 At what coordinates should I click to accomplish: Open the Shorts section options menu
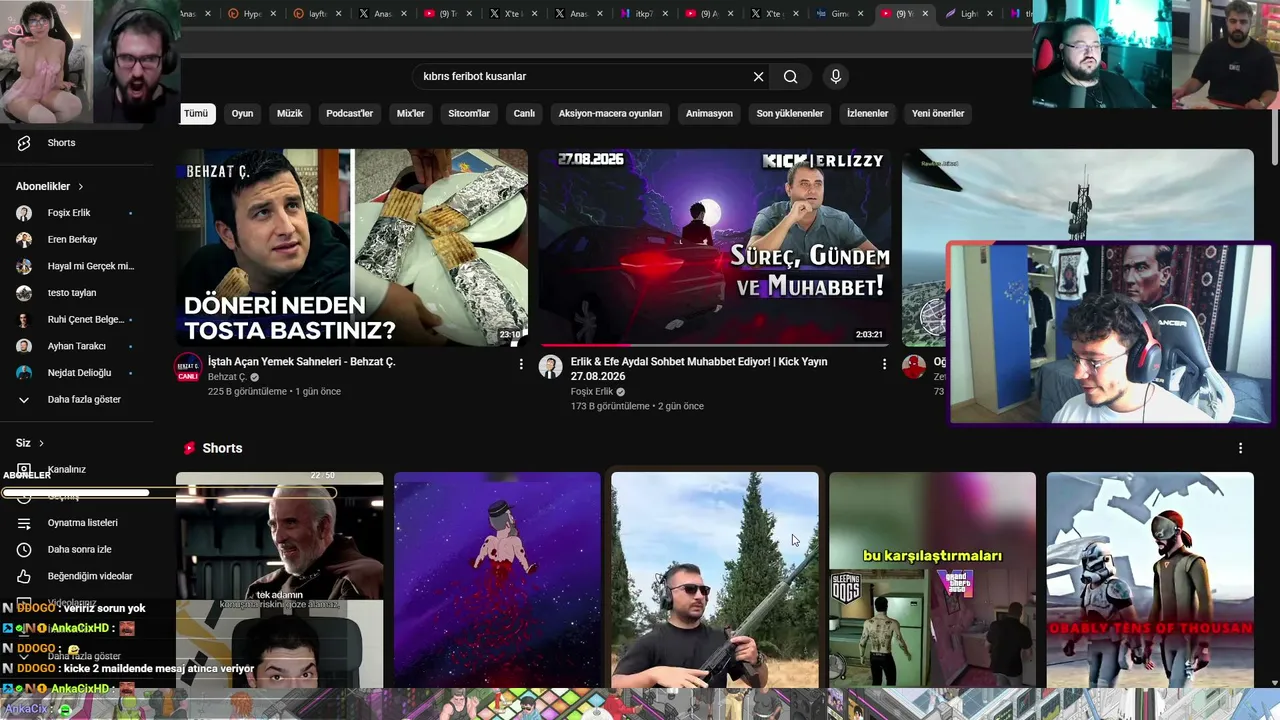1241,448
